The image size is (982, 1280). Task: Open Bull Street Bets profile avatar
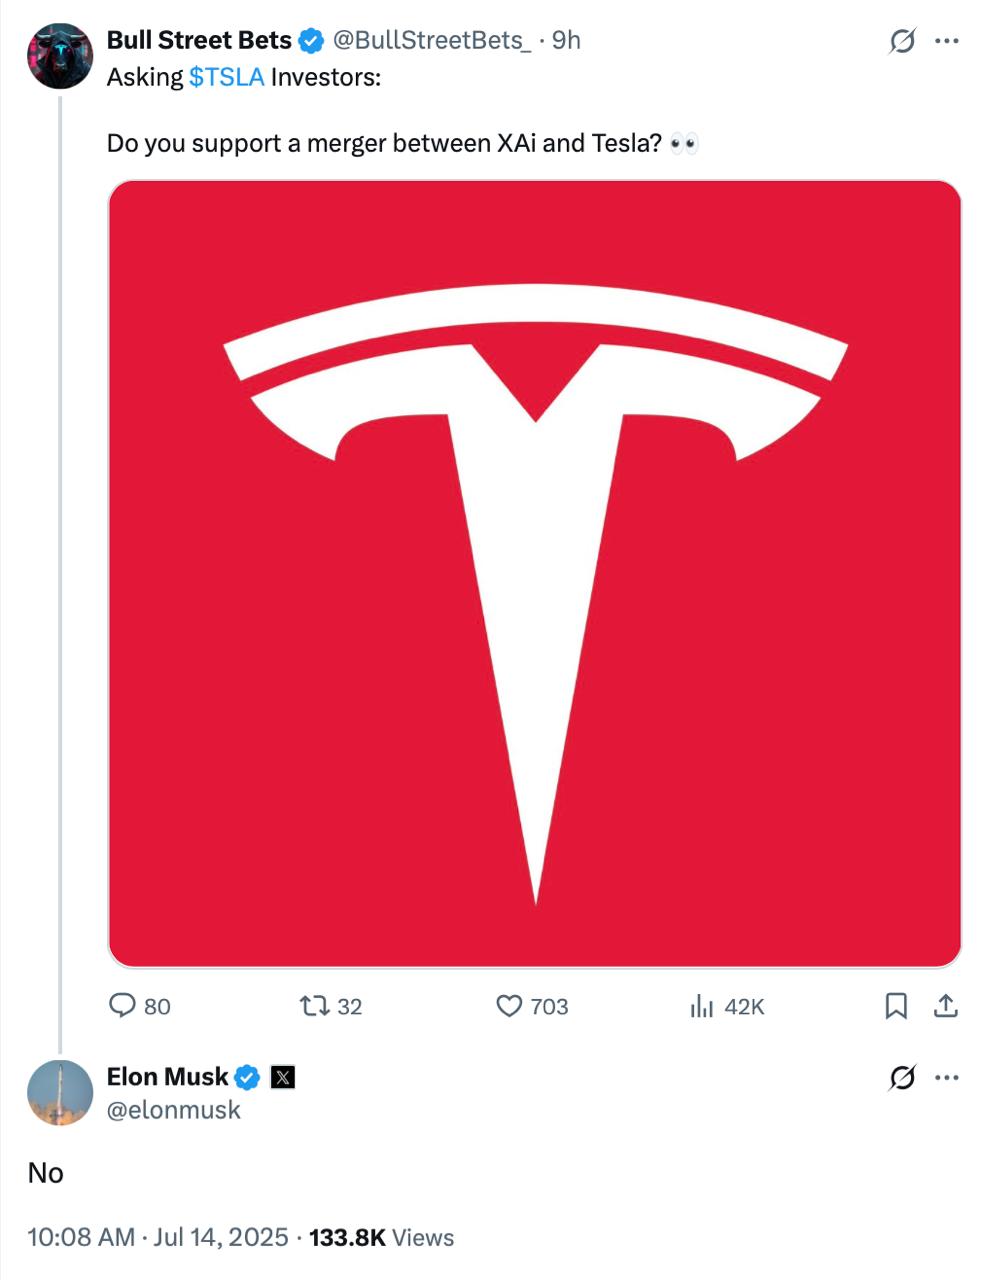click(60, 57)
